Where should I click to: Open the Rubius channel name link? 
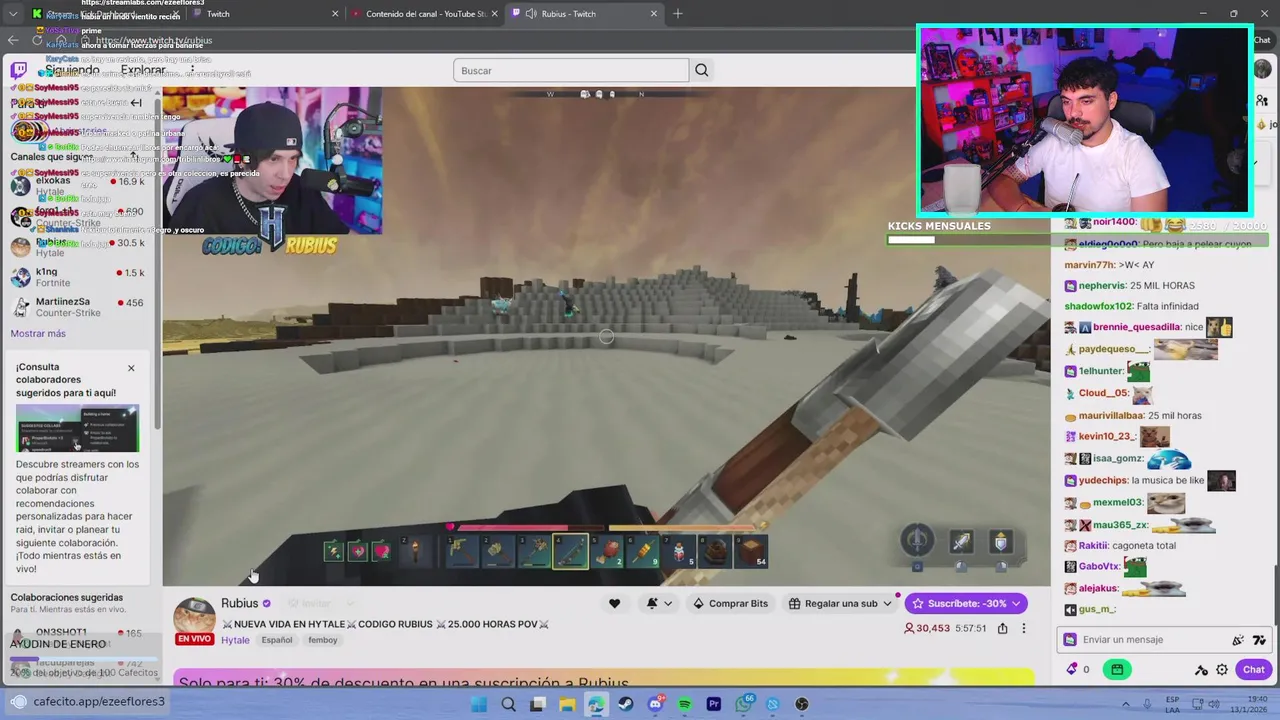[x=240, y=603]
